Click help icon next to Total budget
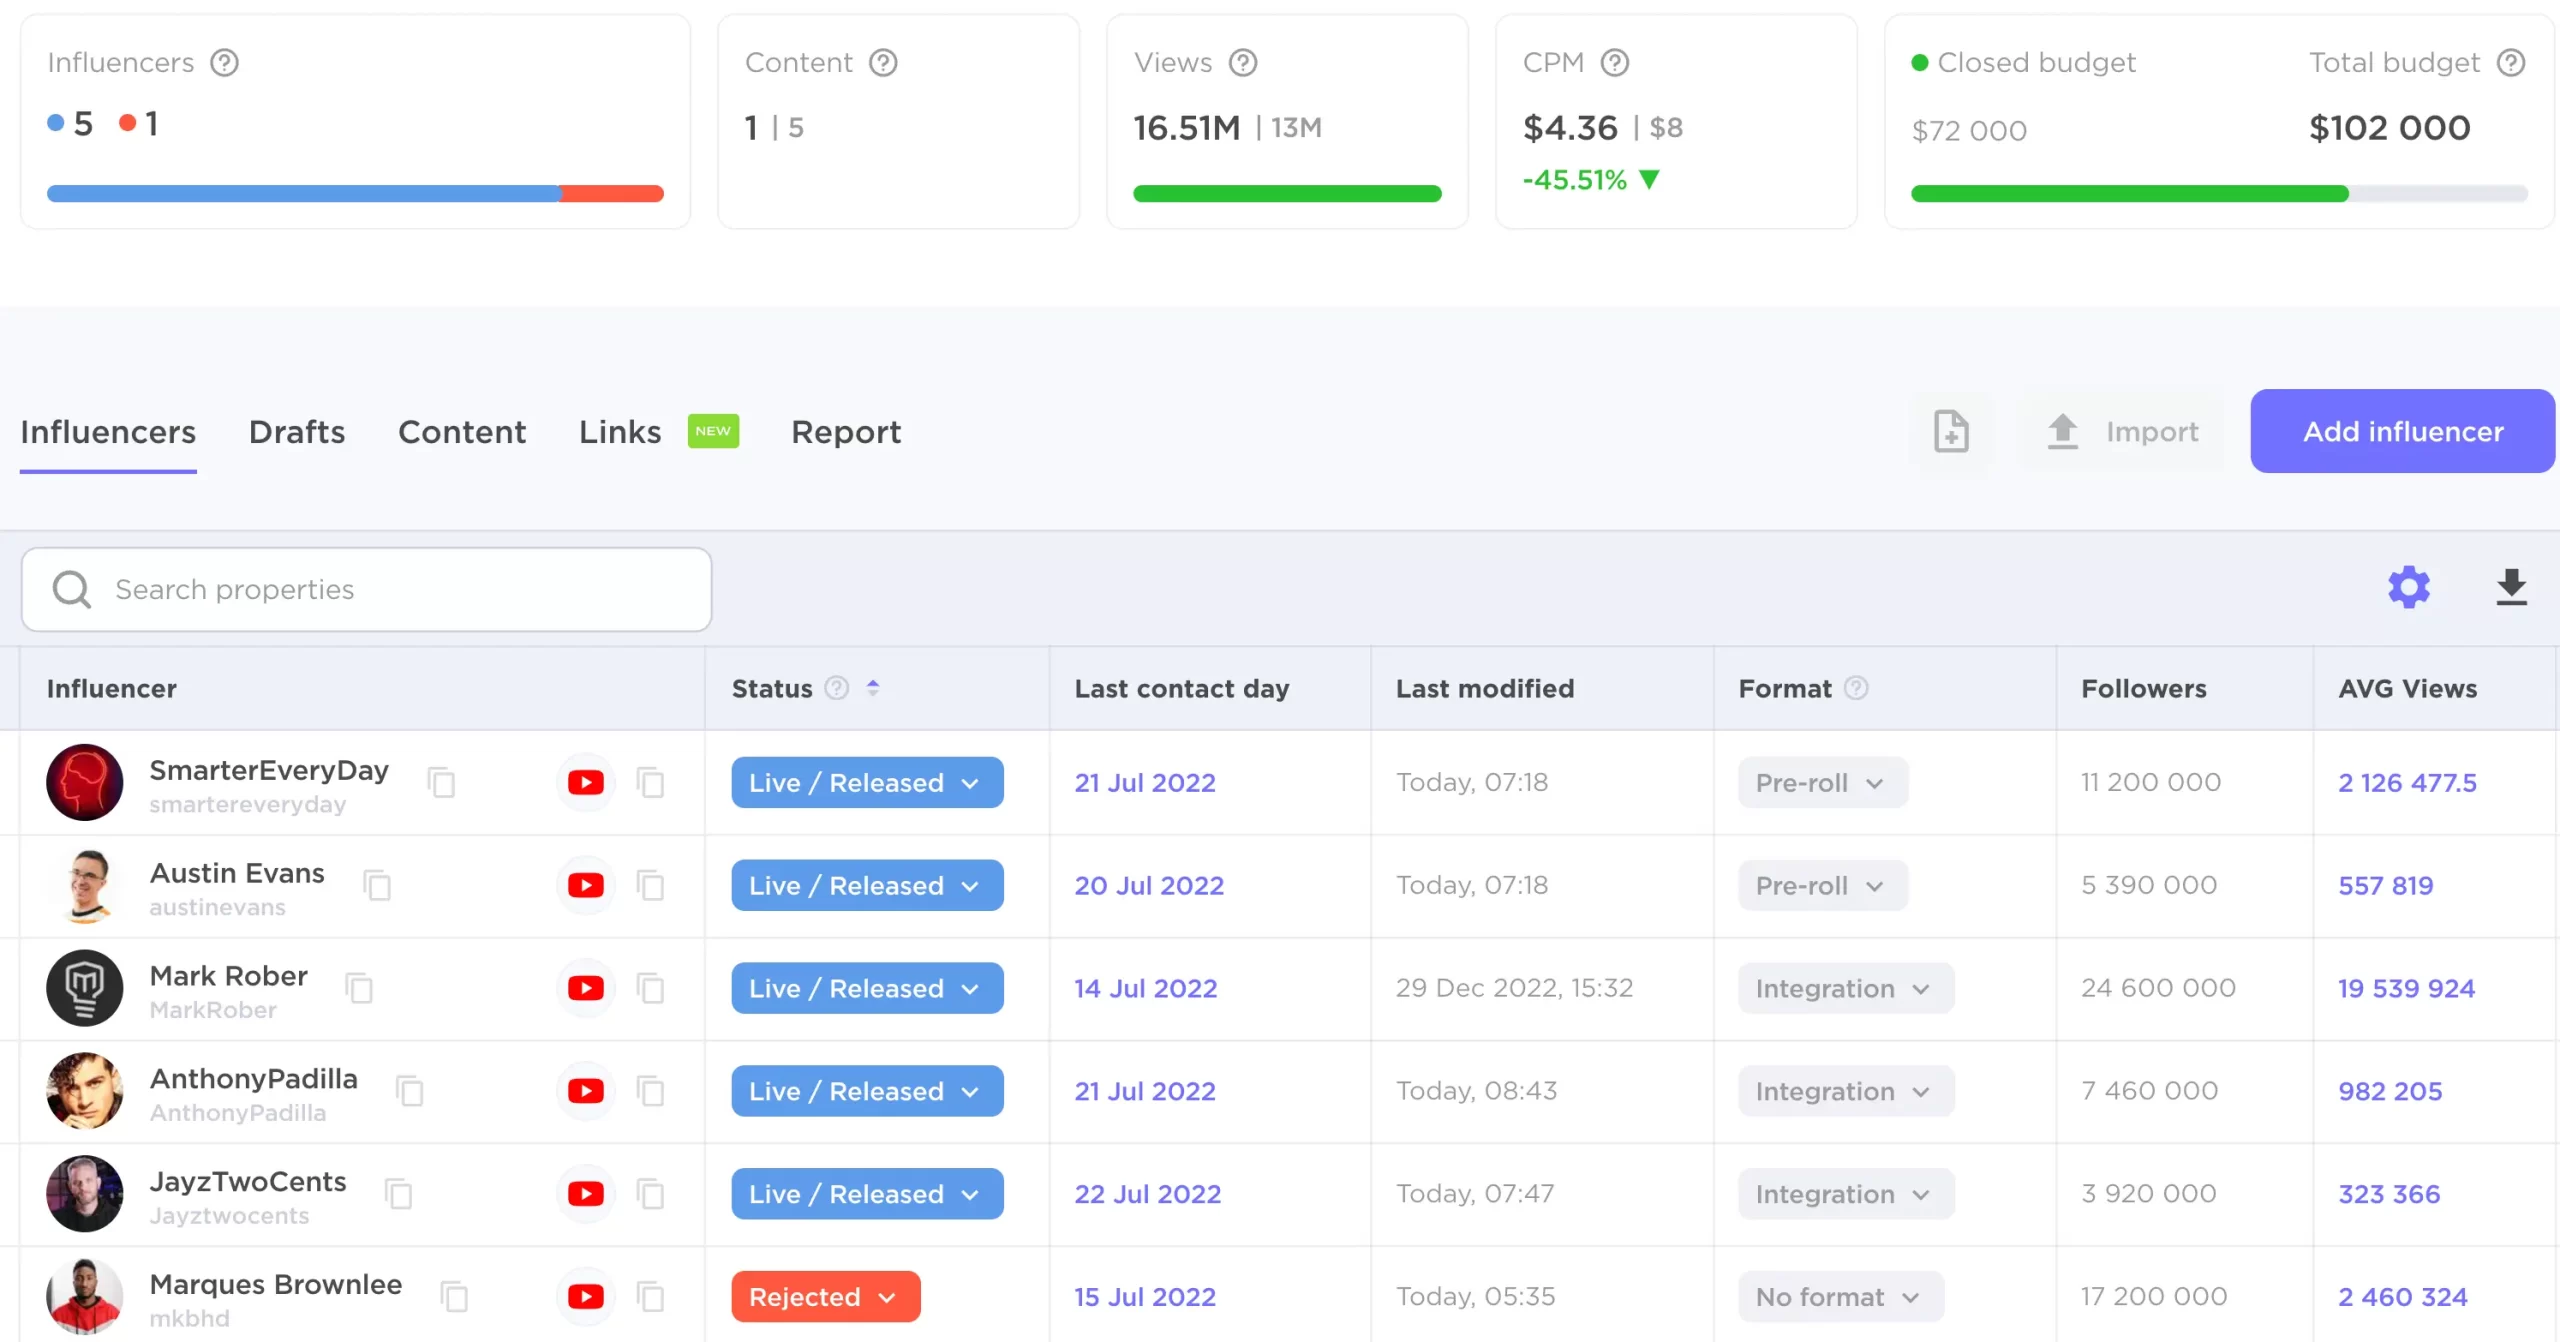The image size is (2560, 1342). [x=2510, y=62]
